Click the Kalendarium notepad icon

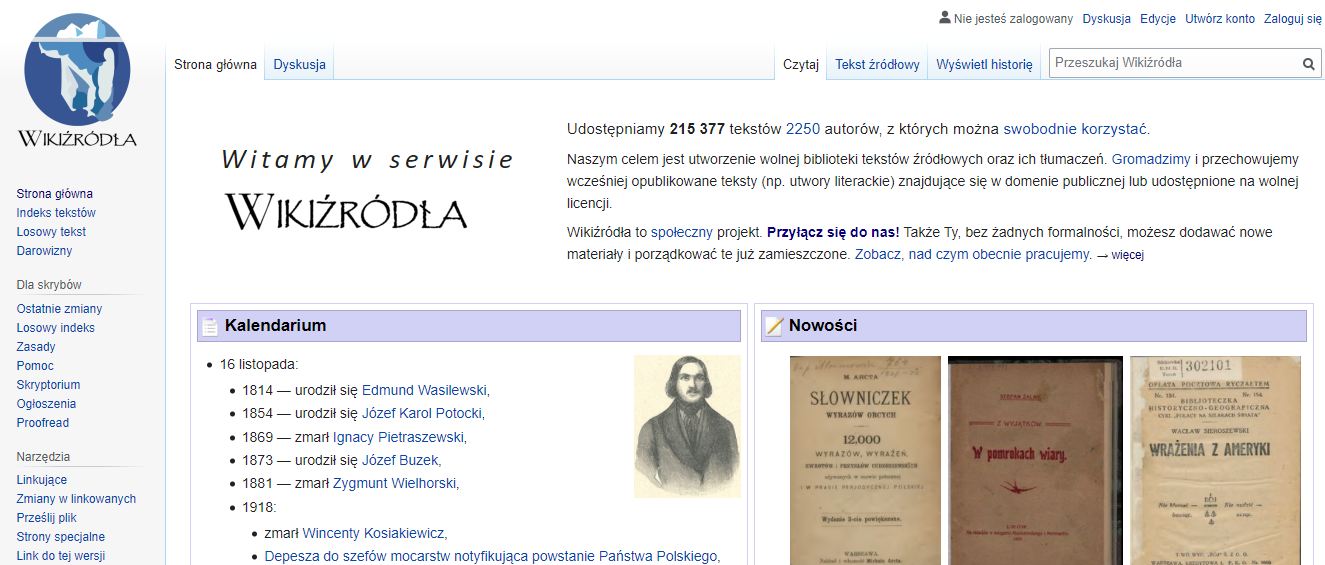pyautogui.click(x=210, y=326)
